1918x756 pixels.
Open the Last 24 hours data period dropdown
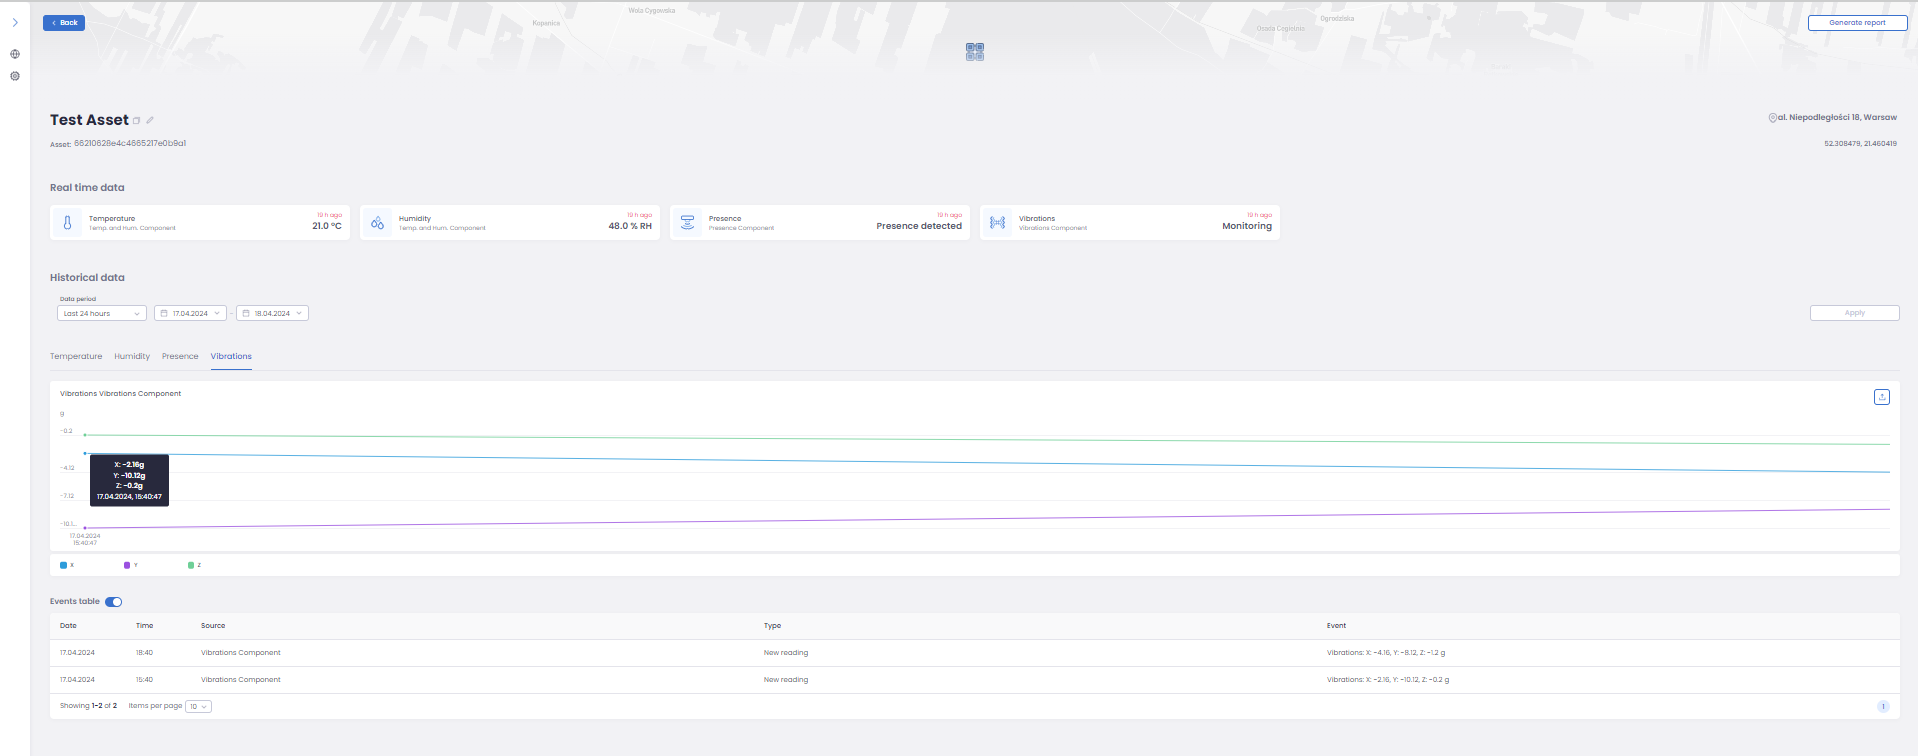(x=101, y=313)
